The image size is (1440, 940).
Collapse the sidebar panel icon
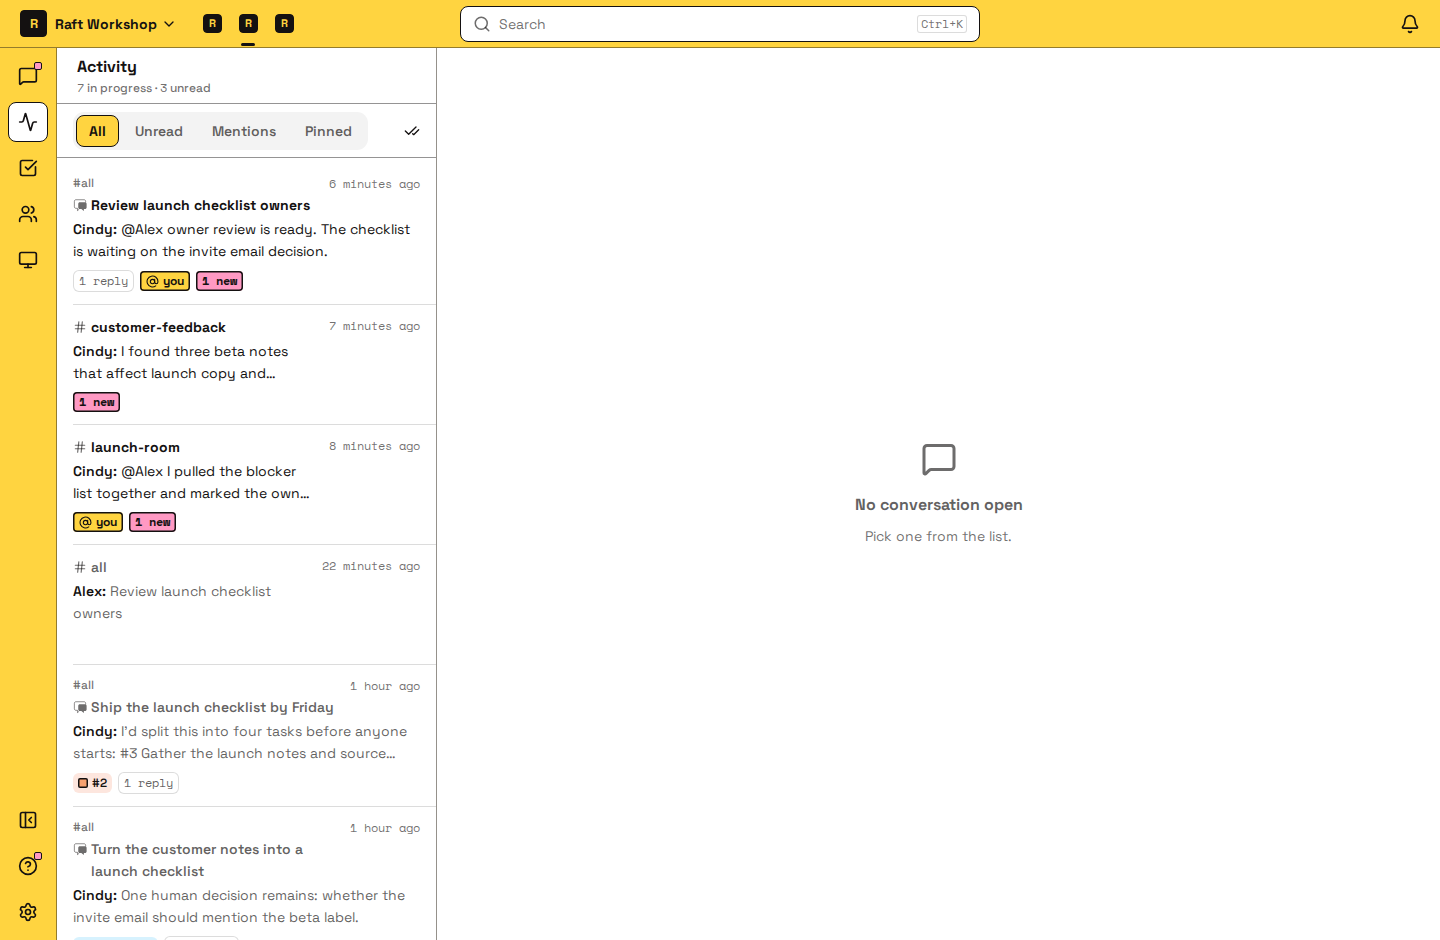[28, 820]
